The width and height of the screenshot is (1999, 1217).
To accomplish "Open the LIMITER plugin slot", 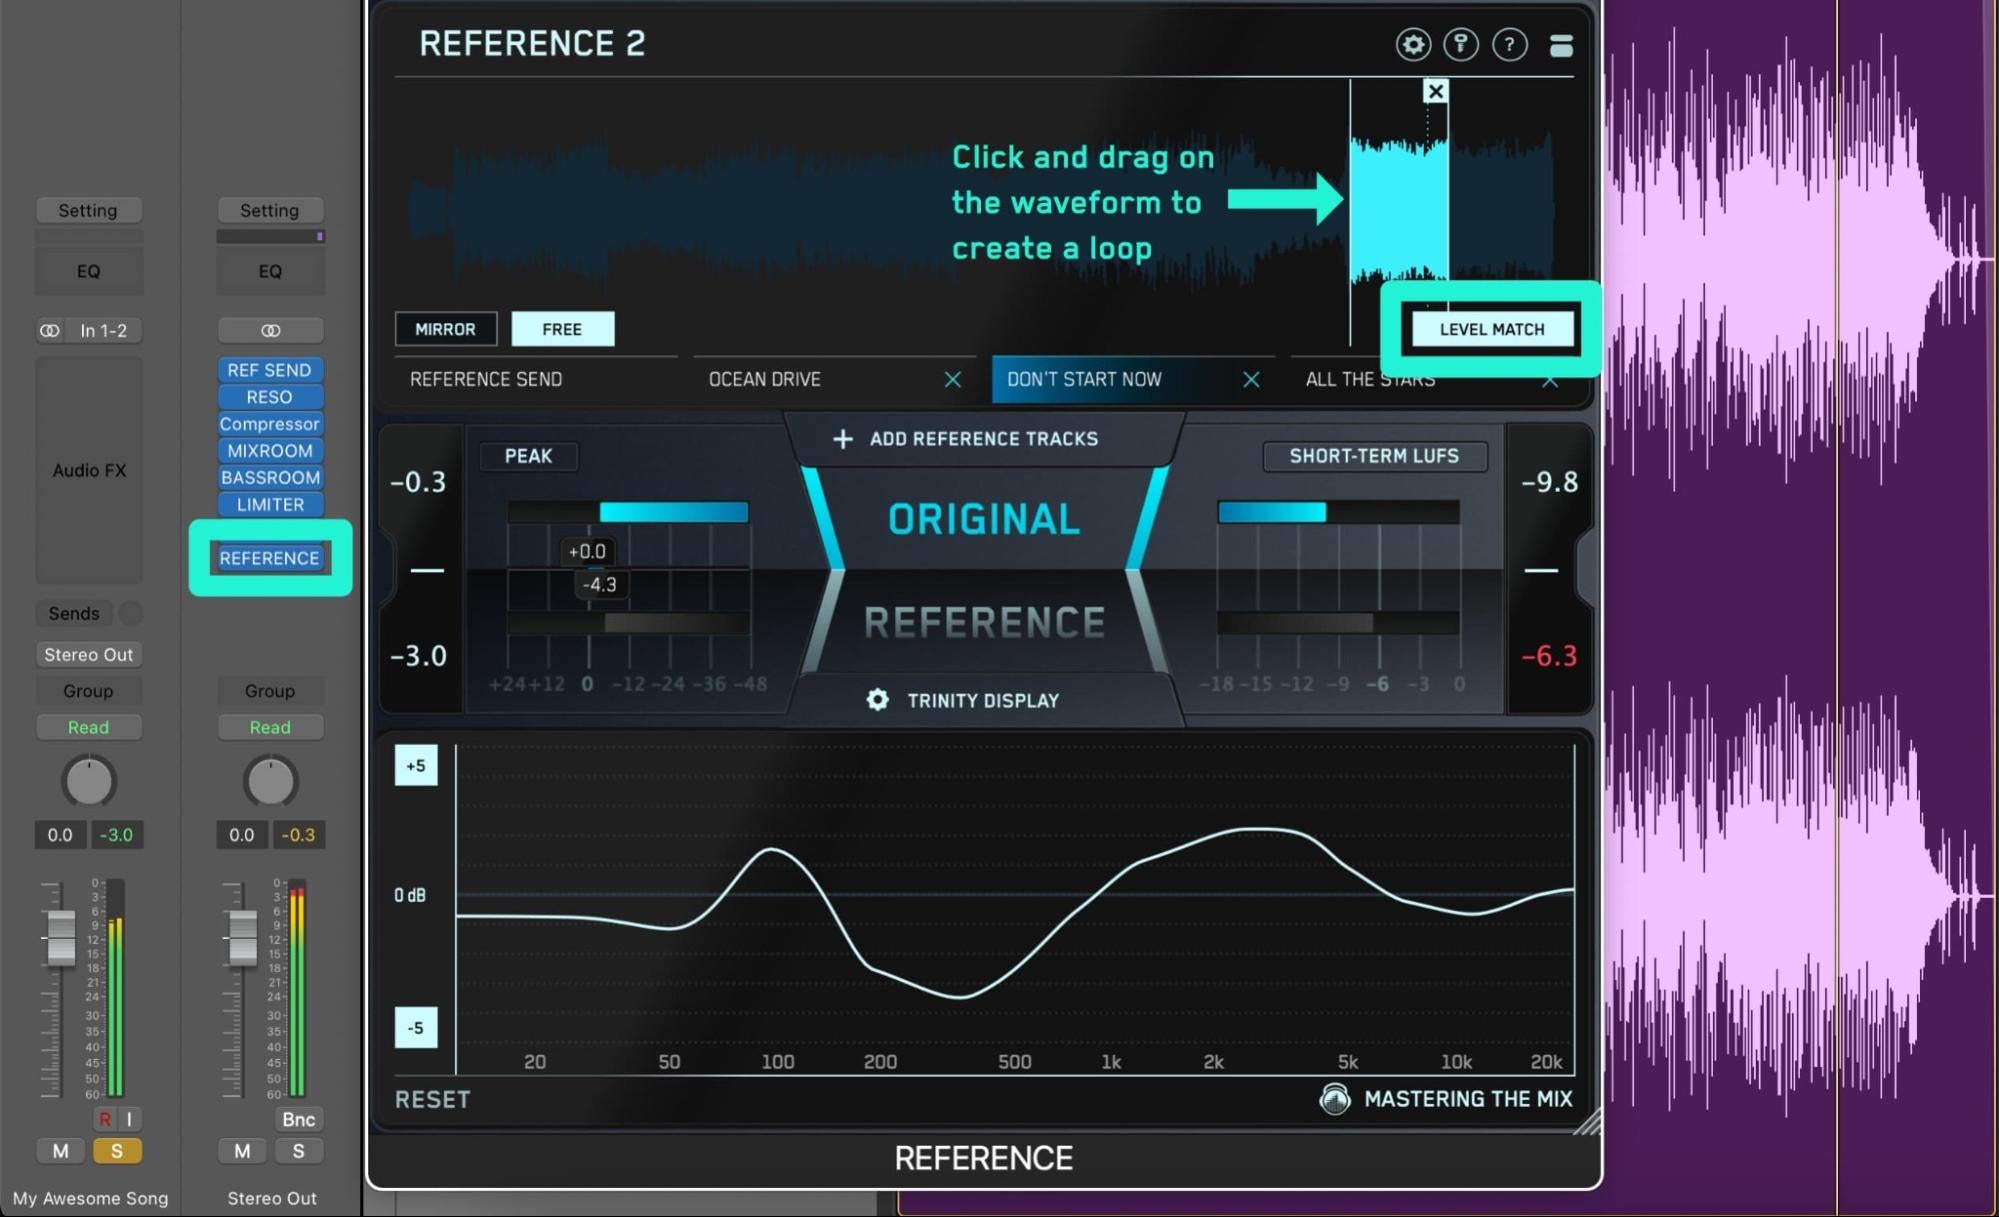I will tap(270, 505).
